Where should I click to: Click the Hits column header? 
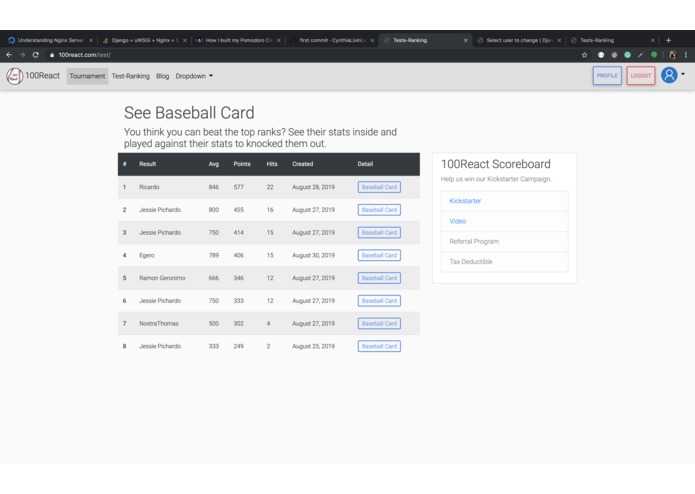tap(272, 164)
